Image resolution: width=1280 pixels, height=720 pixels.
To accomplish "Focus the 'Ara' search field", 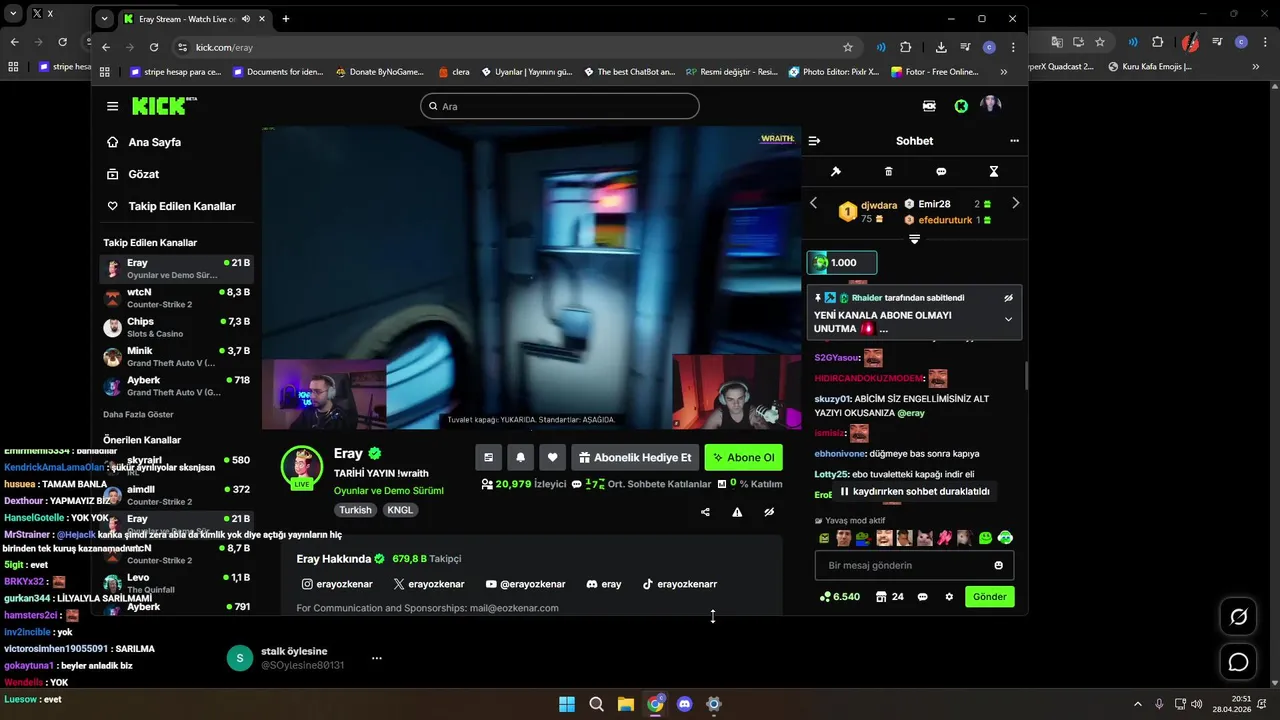I will click(x=560, y=106).
